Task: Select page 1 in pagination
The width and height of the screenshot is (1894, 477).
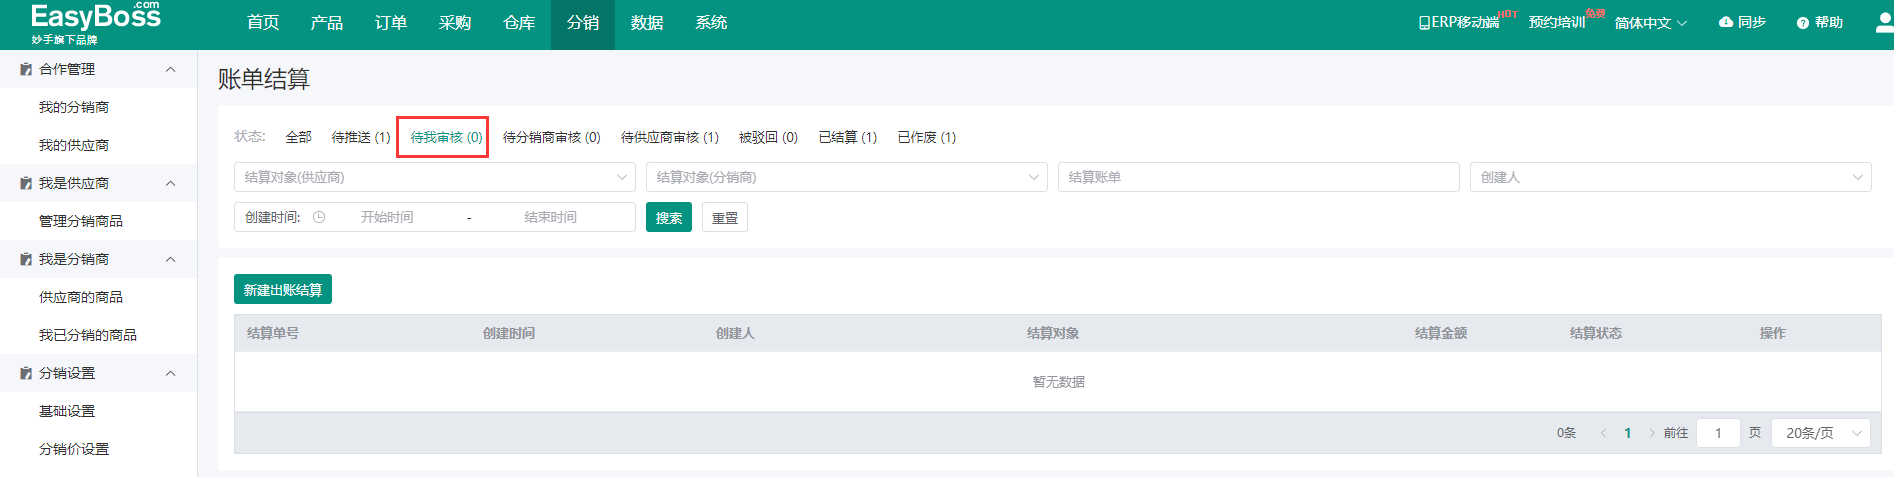Action: point(1628,433)
